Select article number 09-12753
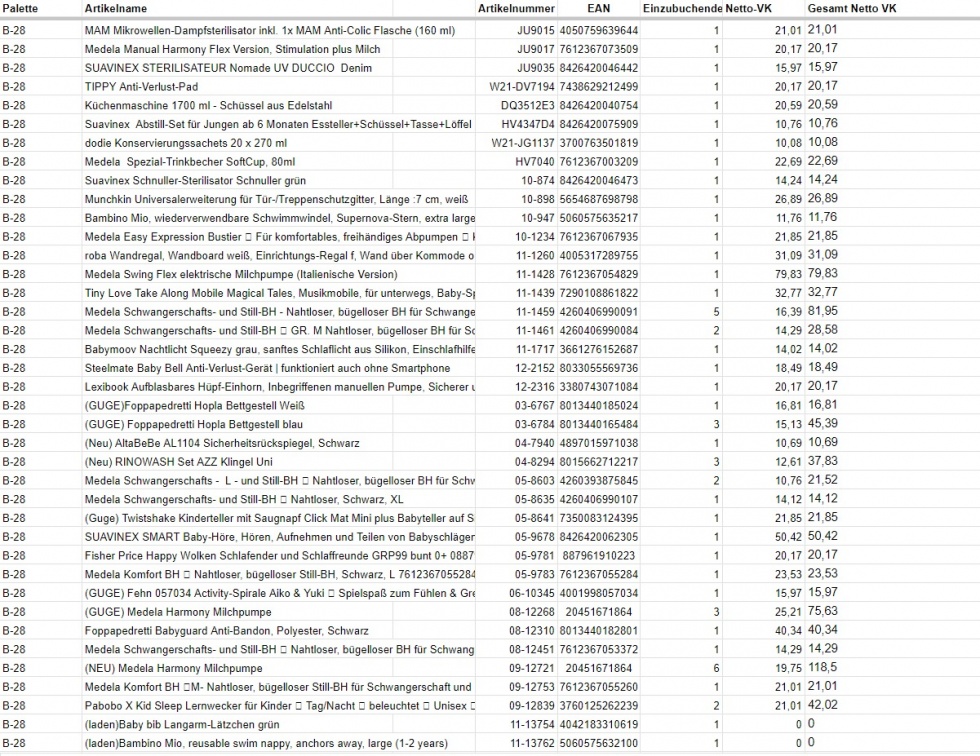 coord(532,686)
